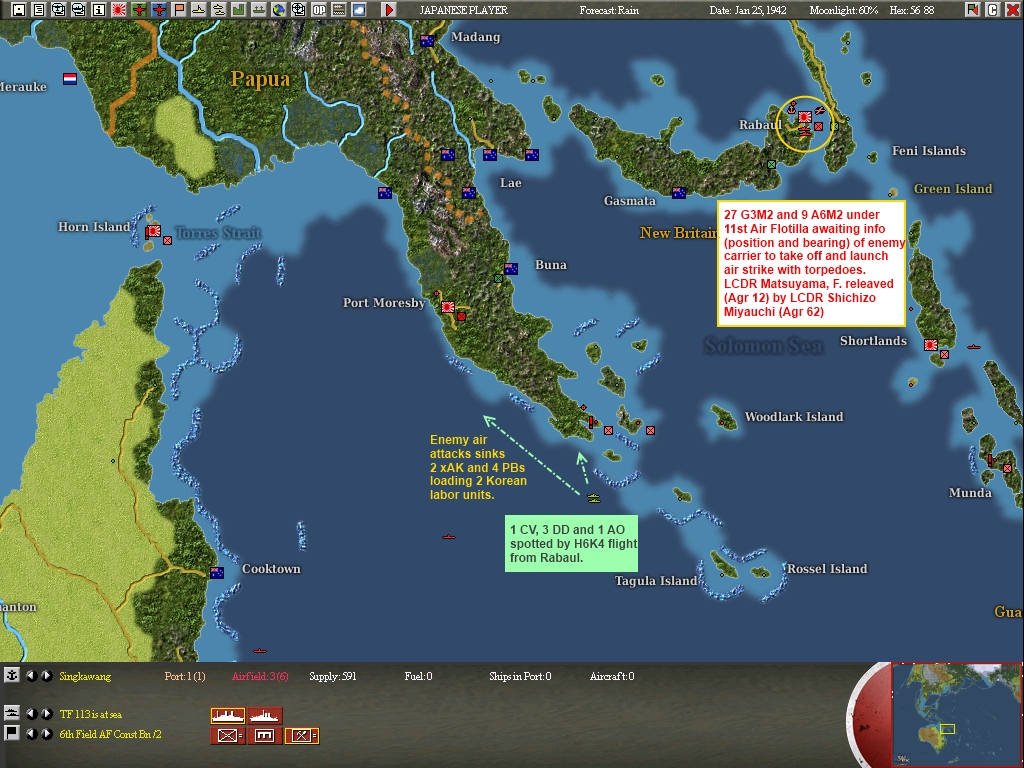Open 6th Field AF Const Bn /2 unit
The height and width of the screenshot is (768, 1024).
(110, 734)
